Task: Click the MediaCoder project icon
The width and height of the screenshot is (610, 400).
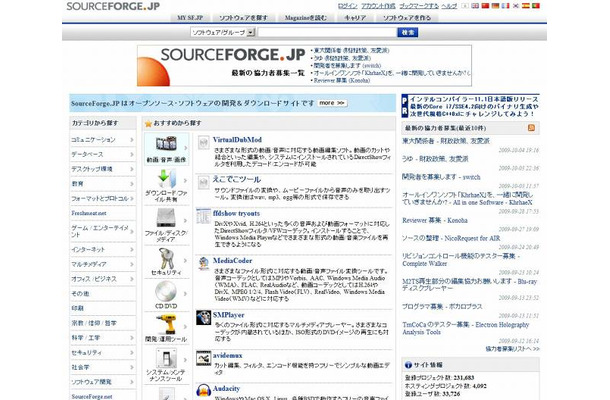Action: click(x=203, y=263)
